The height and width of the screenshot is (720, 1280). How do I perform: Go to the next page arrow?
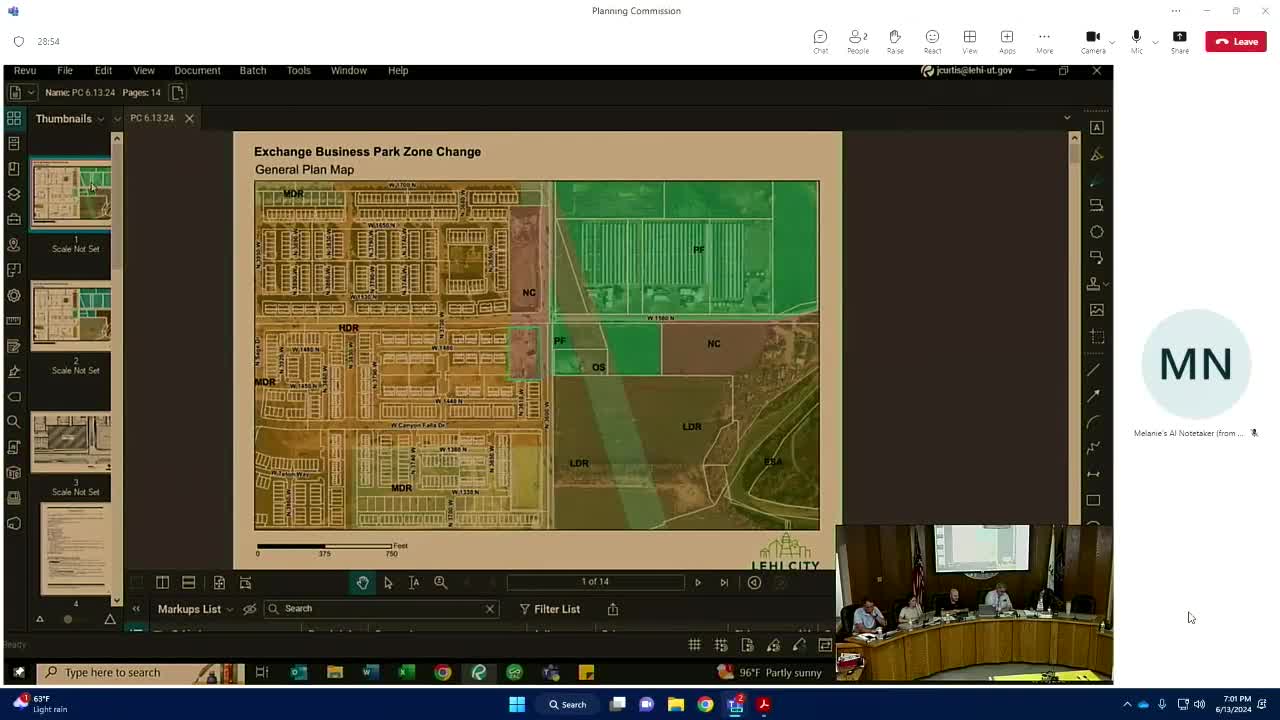(x=698, y=582)
